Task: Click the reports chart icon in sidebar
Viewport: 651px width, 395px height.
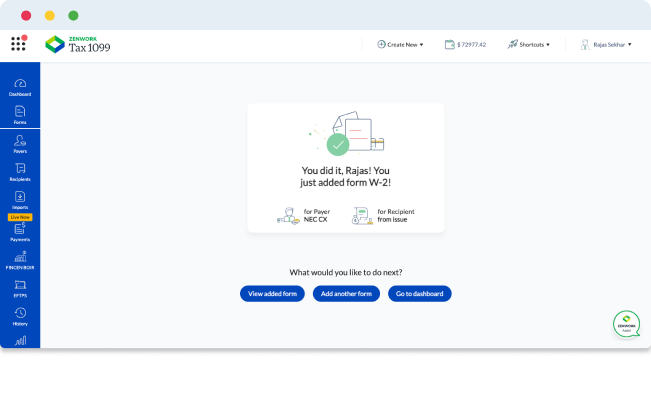Action: pyautogui.click(x=20, y=341)
